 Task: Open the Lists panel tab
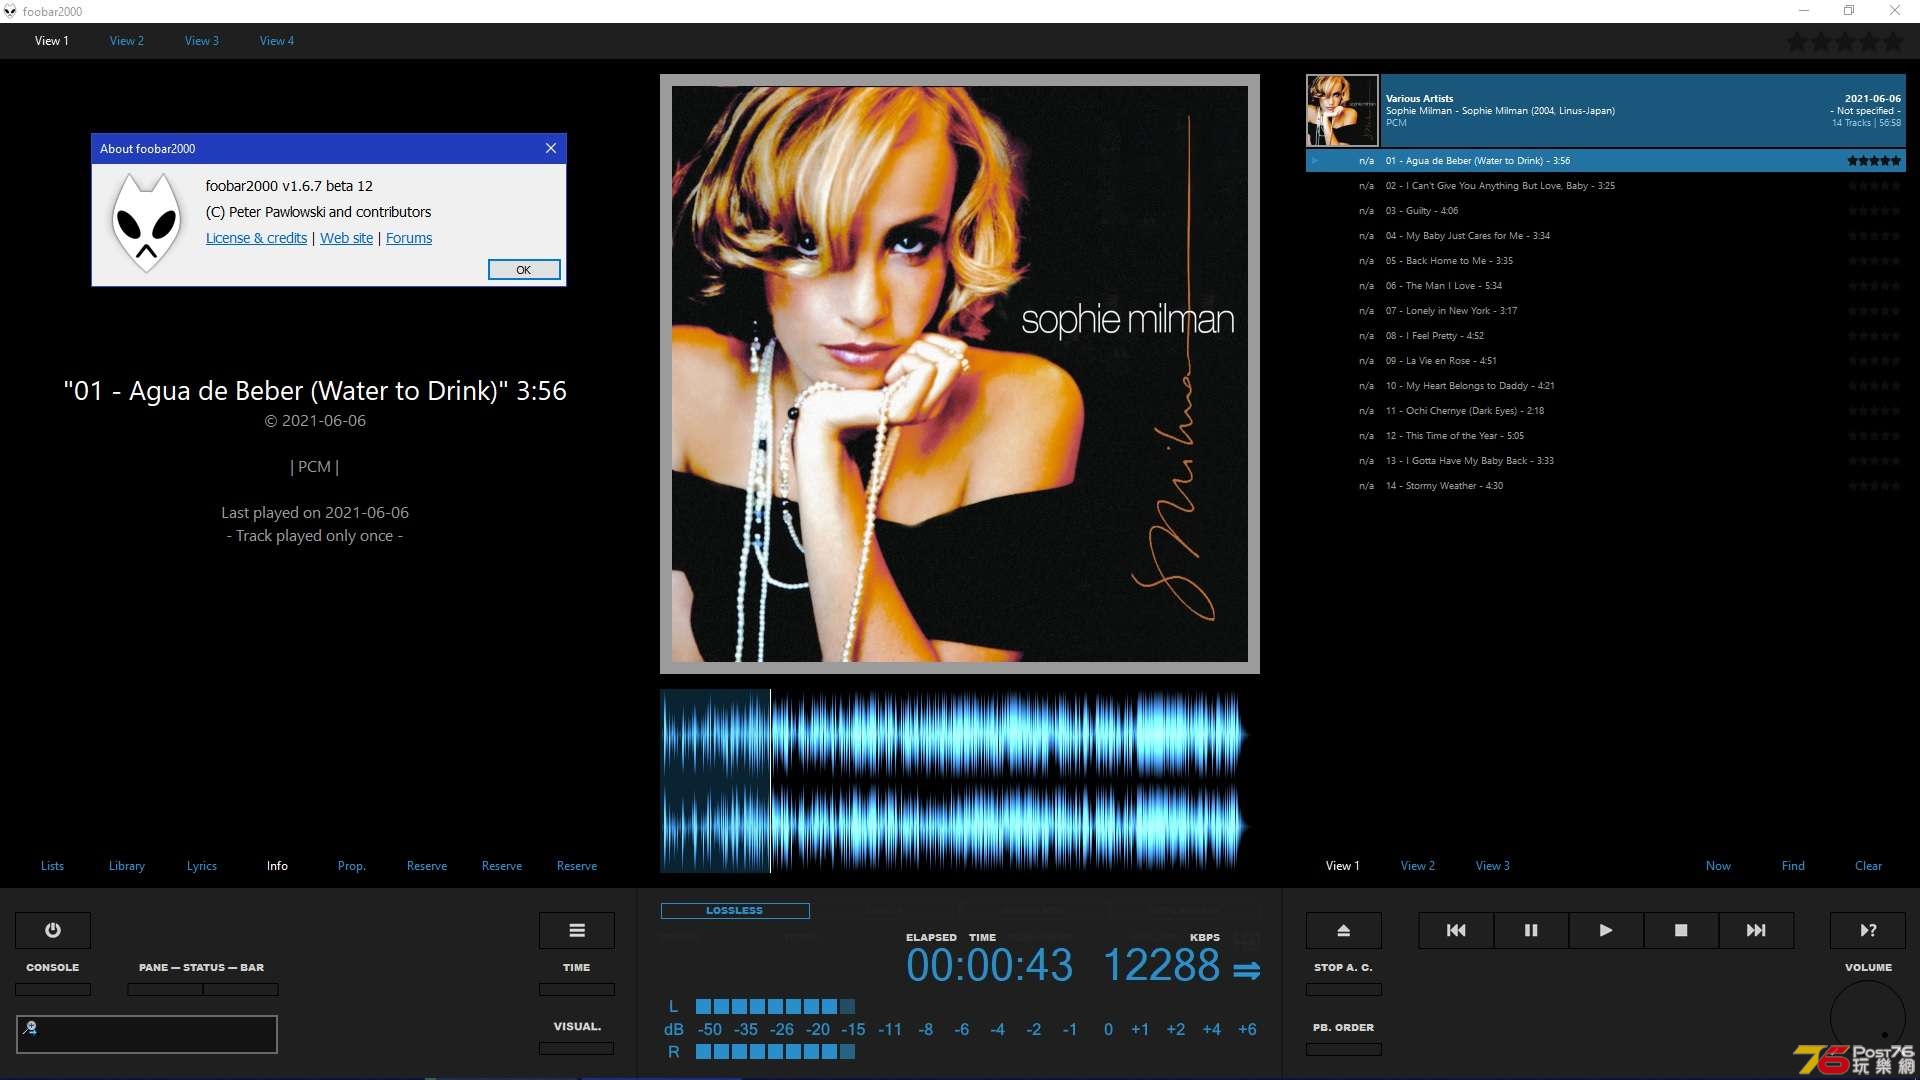click(52, 866)
